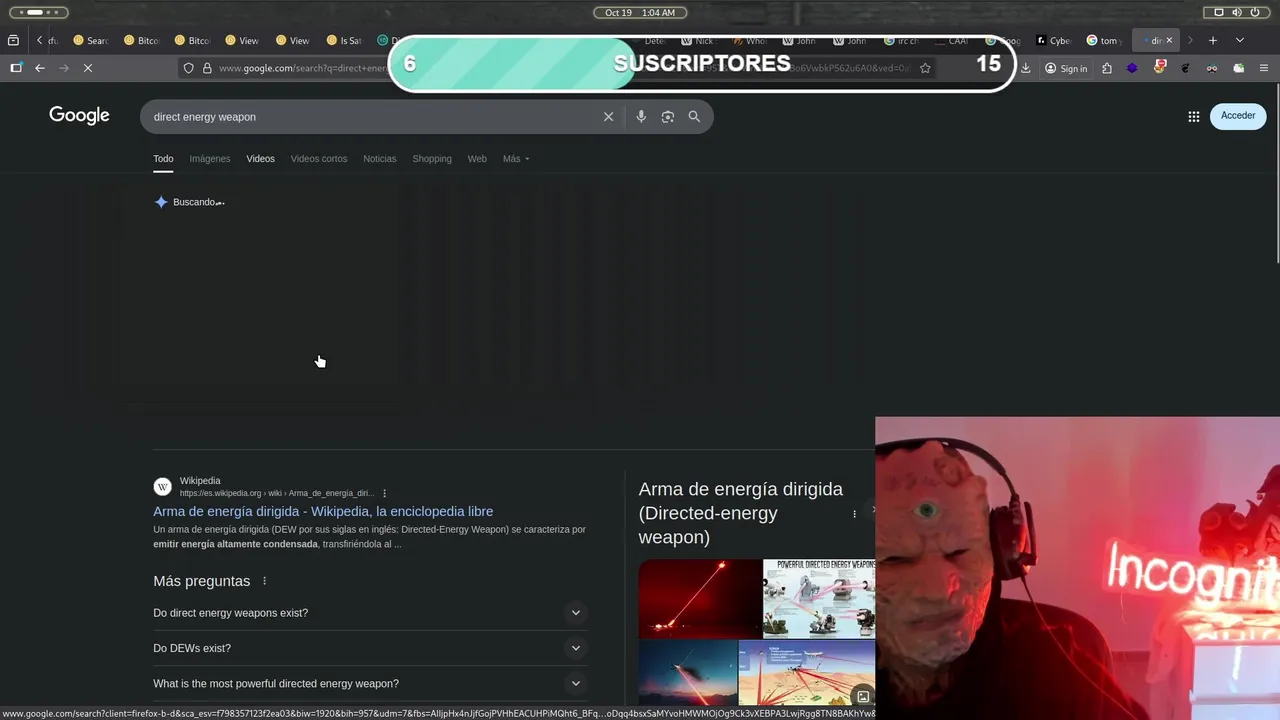Open the 'Powerful Directed Energy Weapons' thumbnail
Viewport: 1280px width, 720px height.
[x=819, y=598]
